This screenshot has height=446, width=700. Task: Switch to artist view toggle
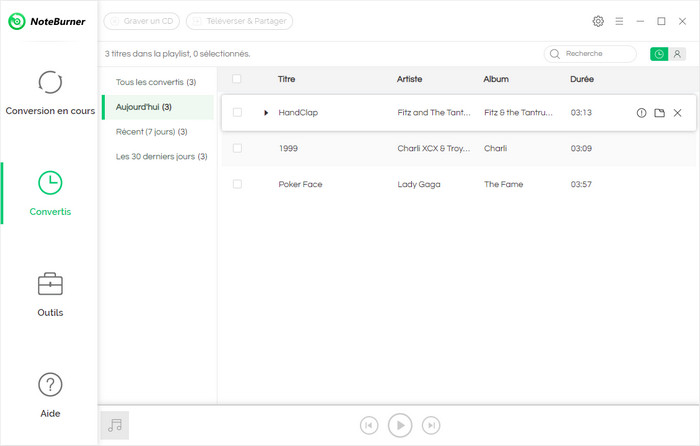click(x=677, y=54)
